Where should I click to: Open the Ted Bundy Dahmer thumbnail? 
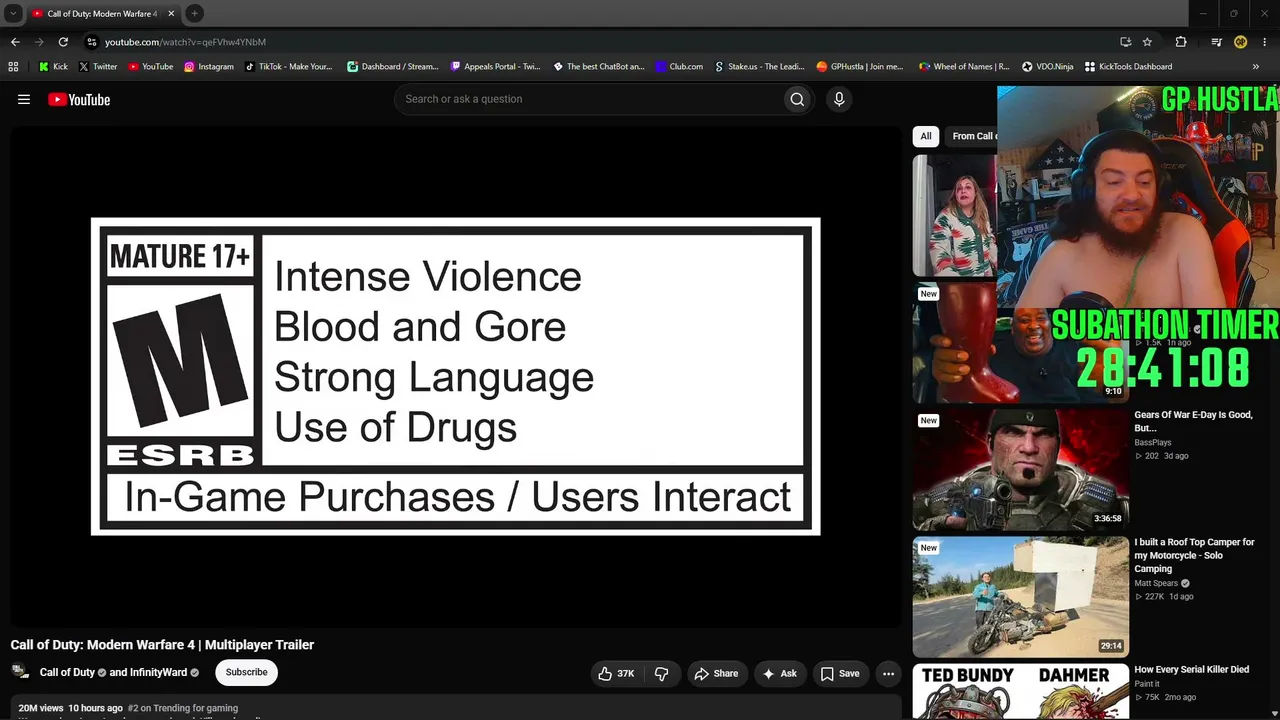click(1020, 692)
